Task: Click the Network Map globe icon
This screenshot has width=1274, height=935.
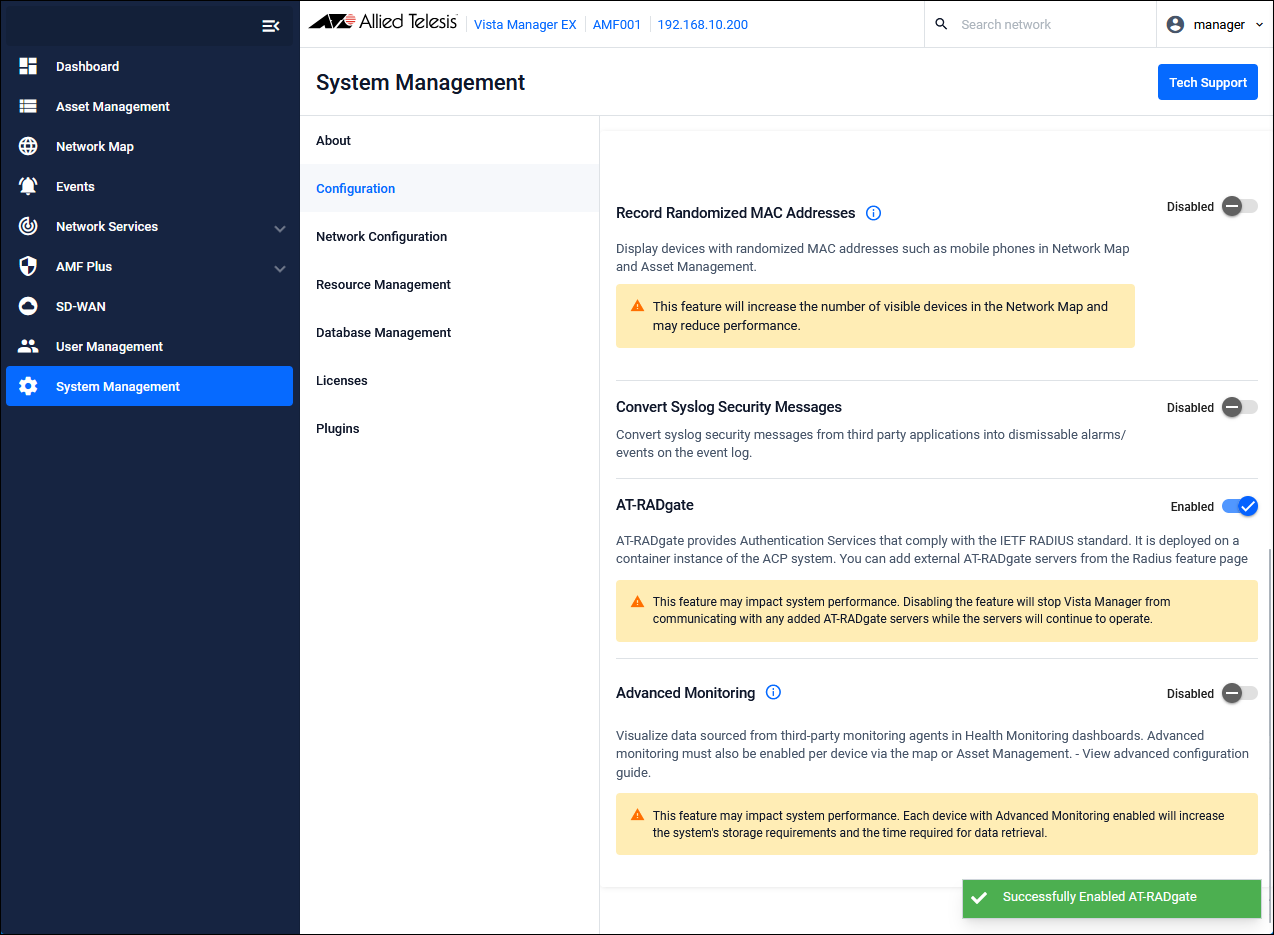Action: coord(28,146)
